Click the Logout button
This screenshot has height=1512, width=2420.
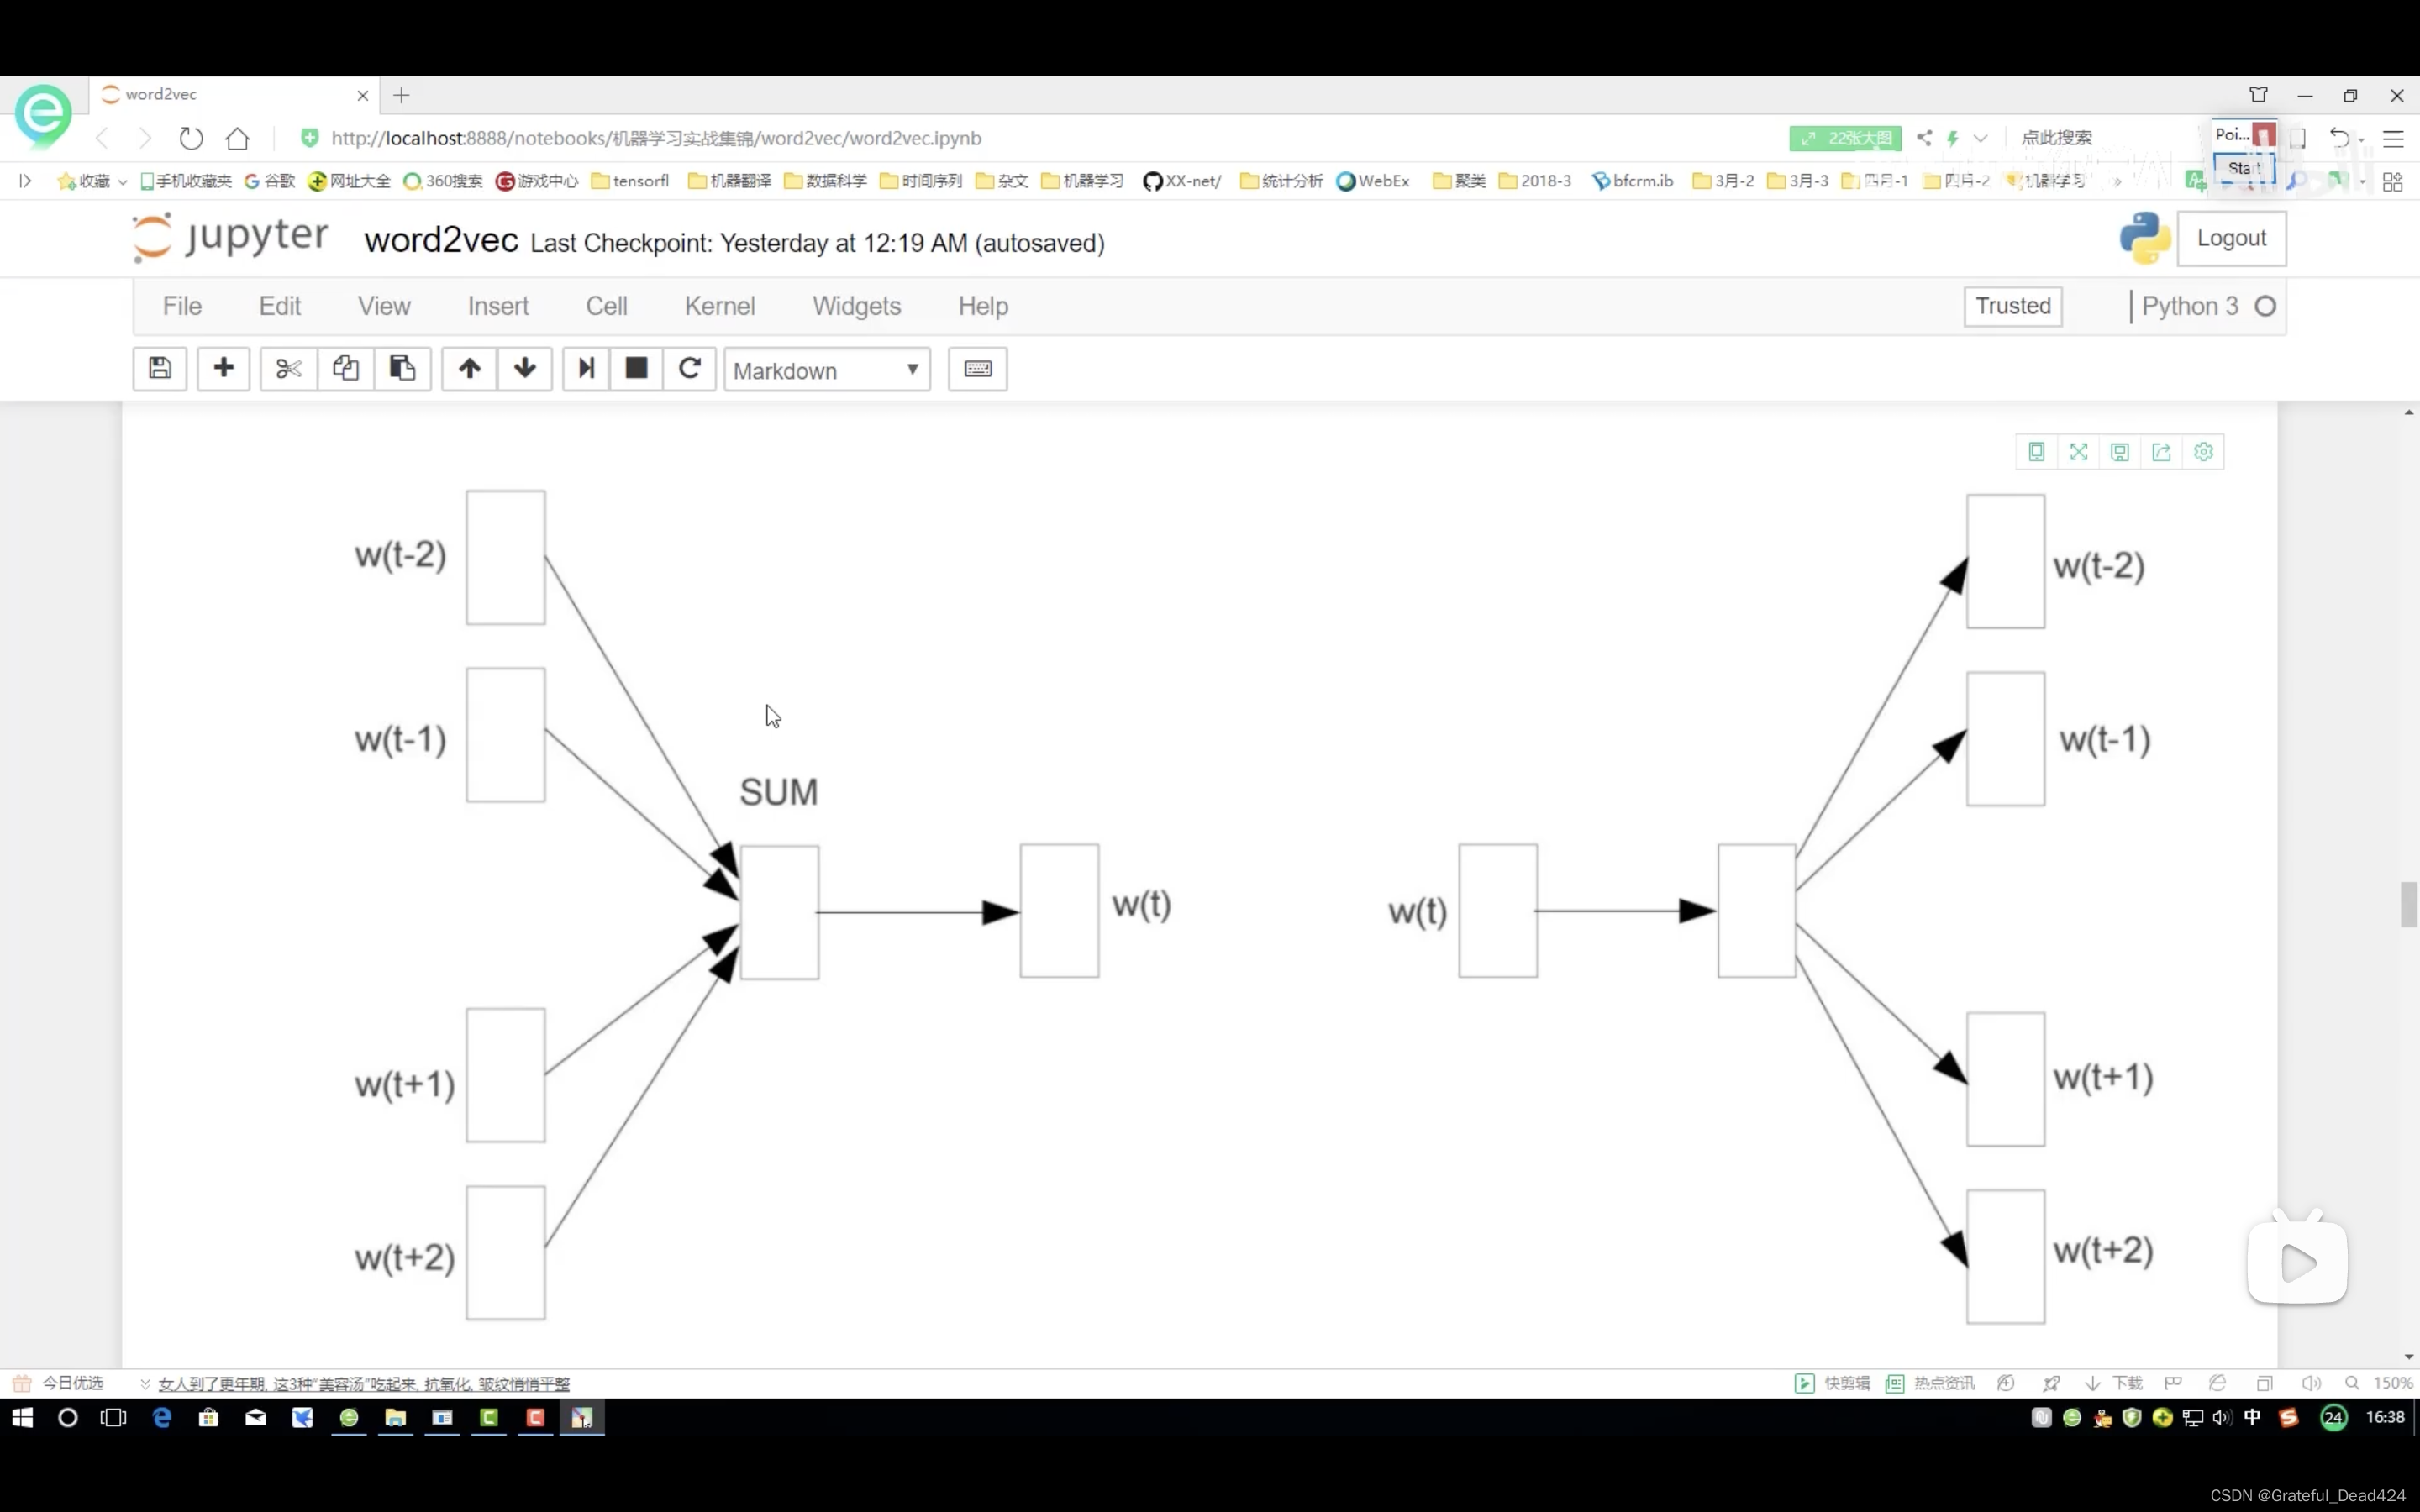pyautogui.click(x=2232, y=239)
